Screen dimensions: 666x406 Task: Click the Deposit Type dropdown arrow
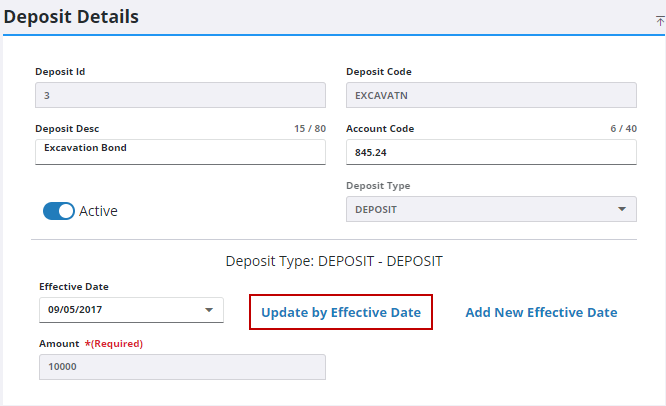point(622,209)
